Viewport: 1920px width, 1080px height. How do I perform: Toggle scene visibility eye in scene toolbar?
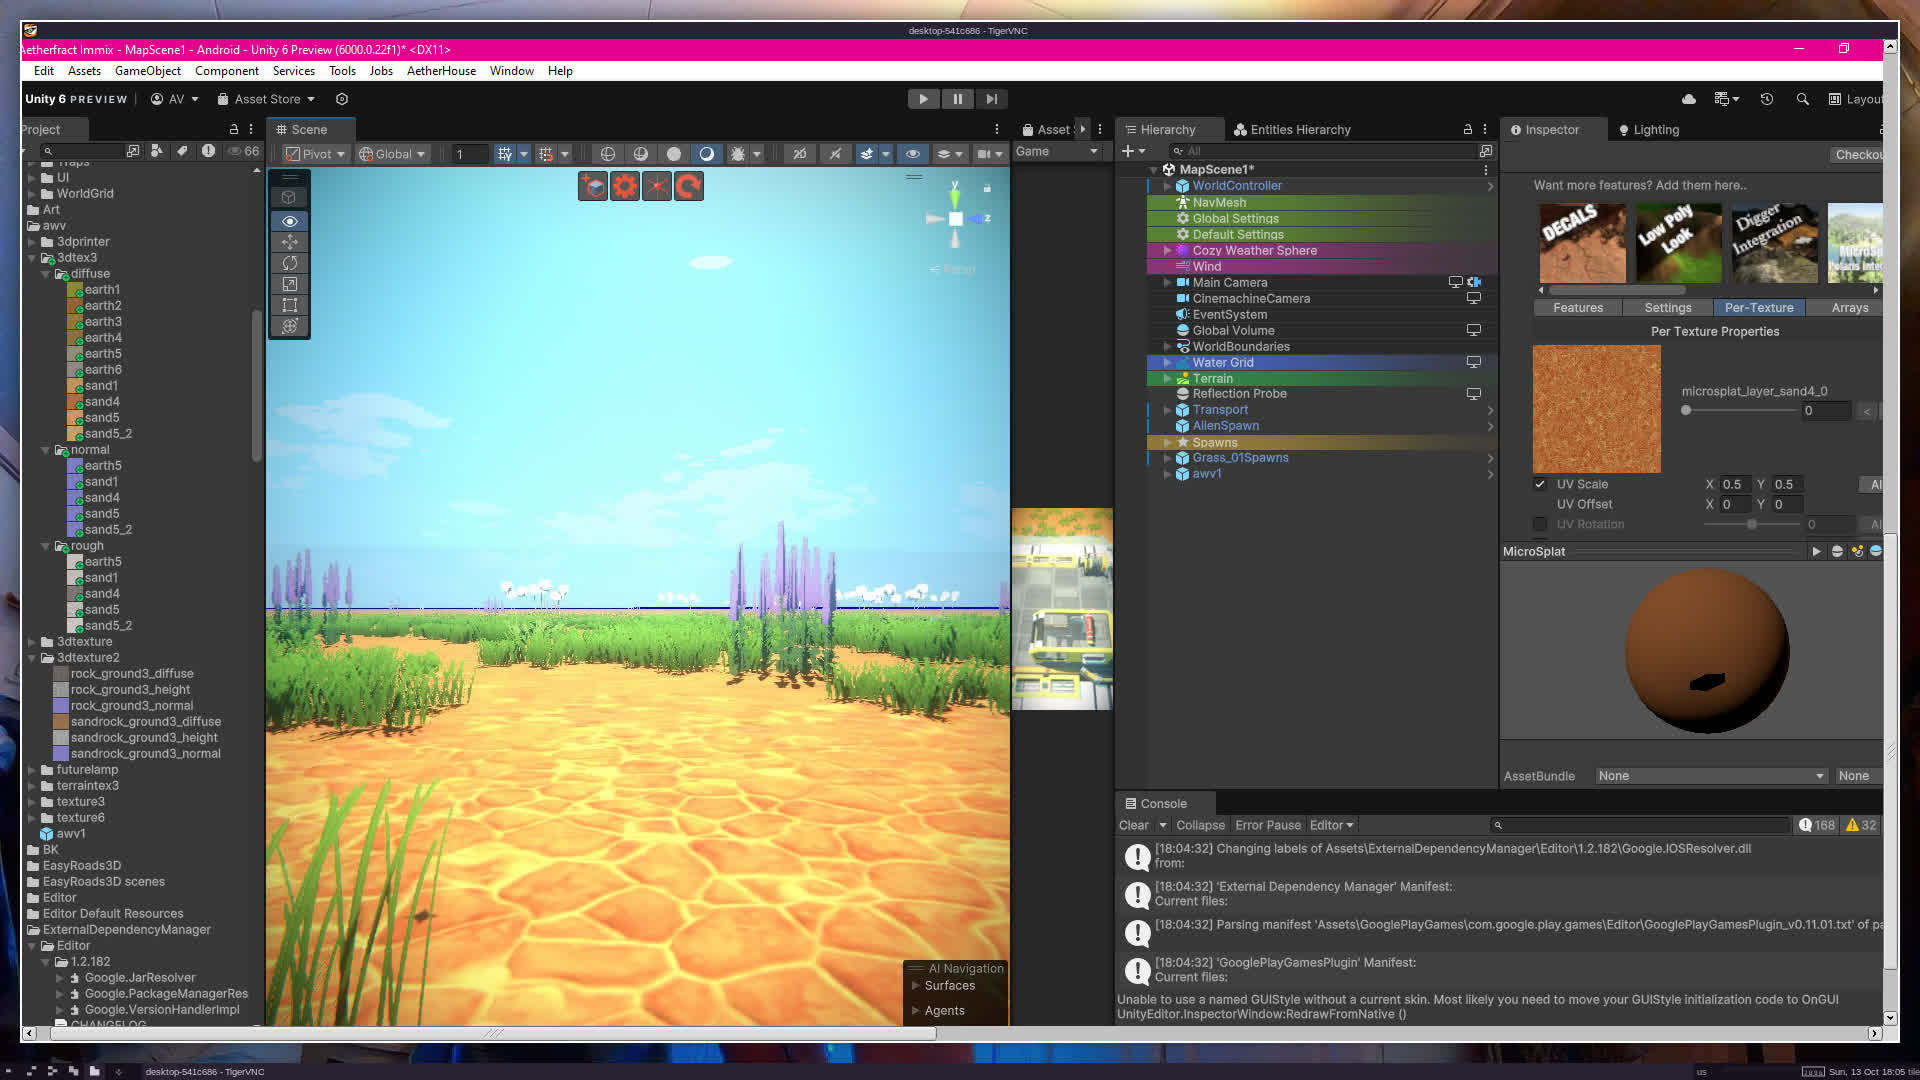pyautogui.click(x=912, y=154)
